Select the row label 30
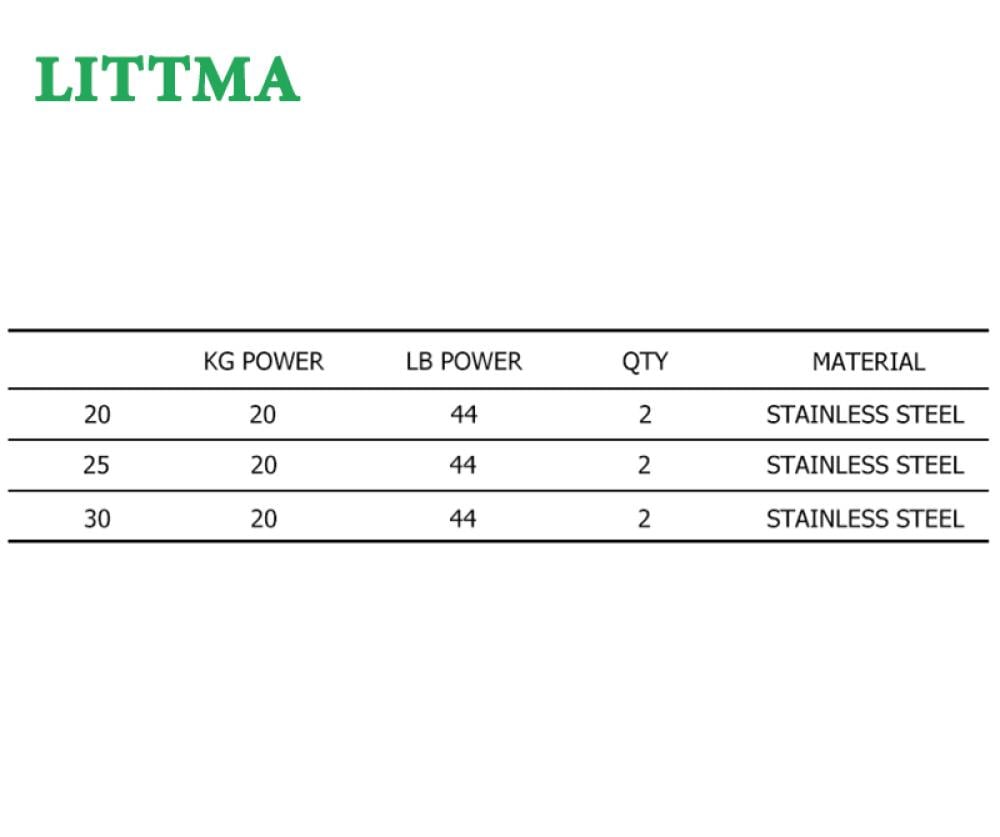1000x837 pixels. pyautogui.click(x=97, y=519)
